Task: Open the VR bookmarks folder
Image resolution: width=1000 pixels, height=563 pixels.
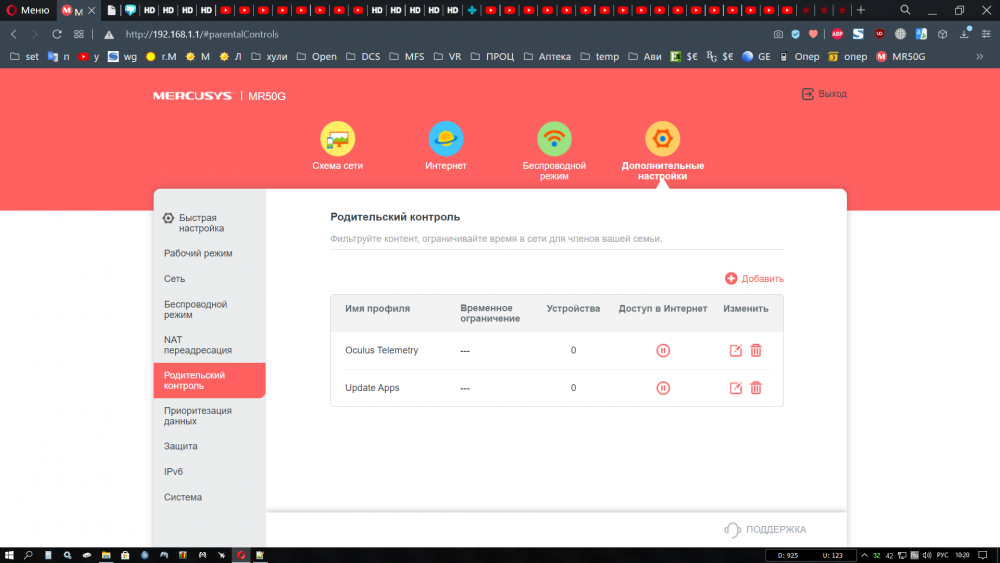Action: (x=447, y=57)
